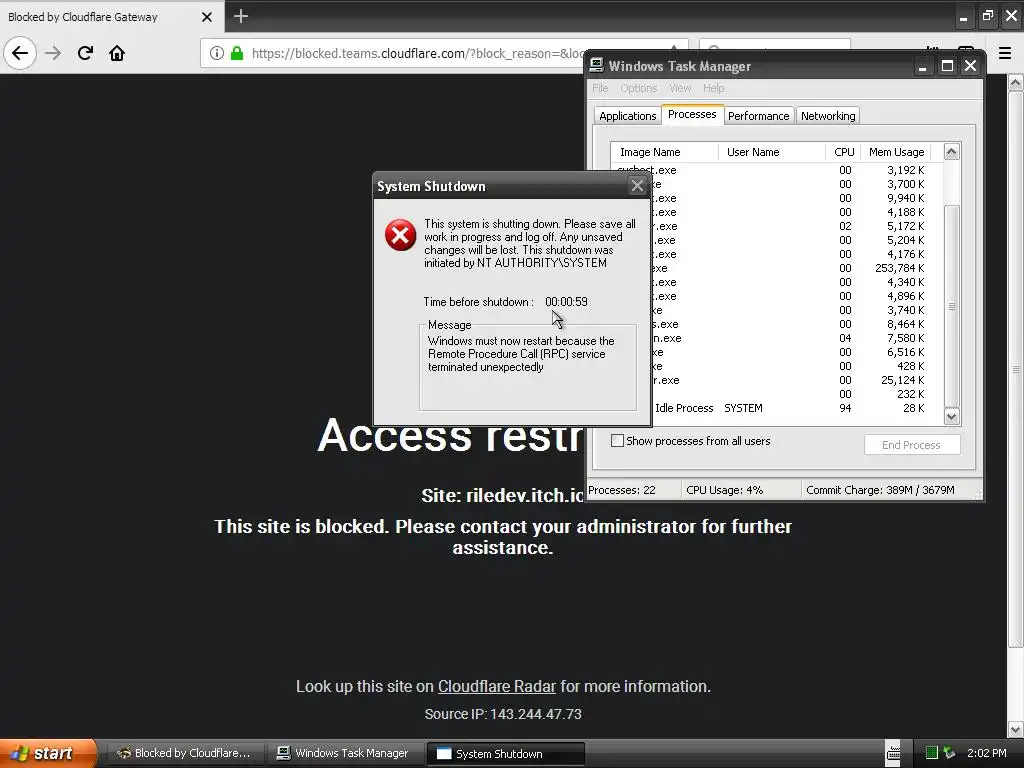Click CPU Usage: 4% status entry
1024x768 pixels.
(724, 490)
